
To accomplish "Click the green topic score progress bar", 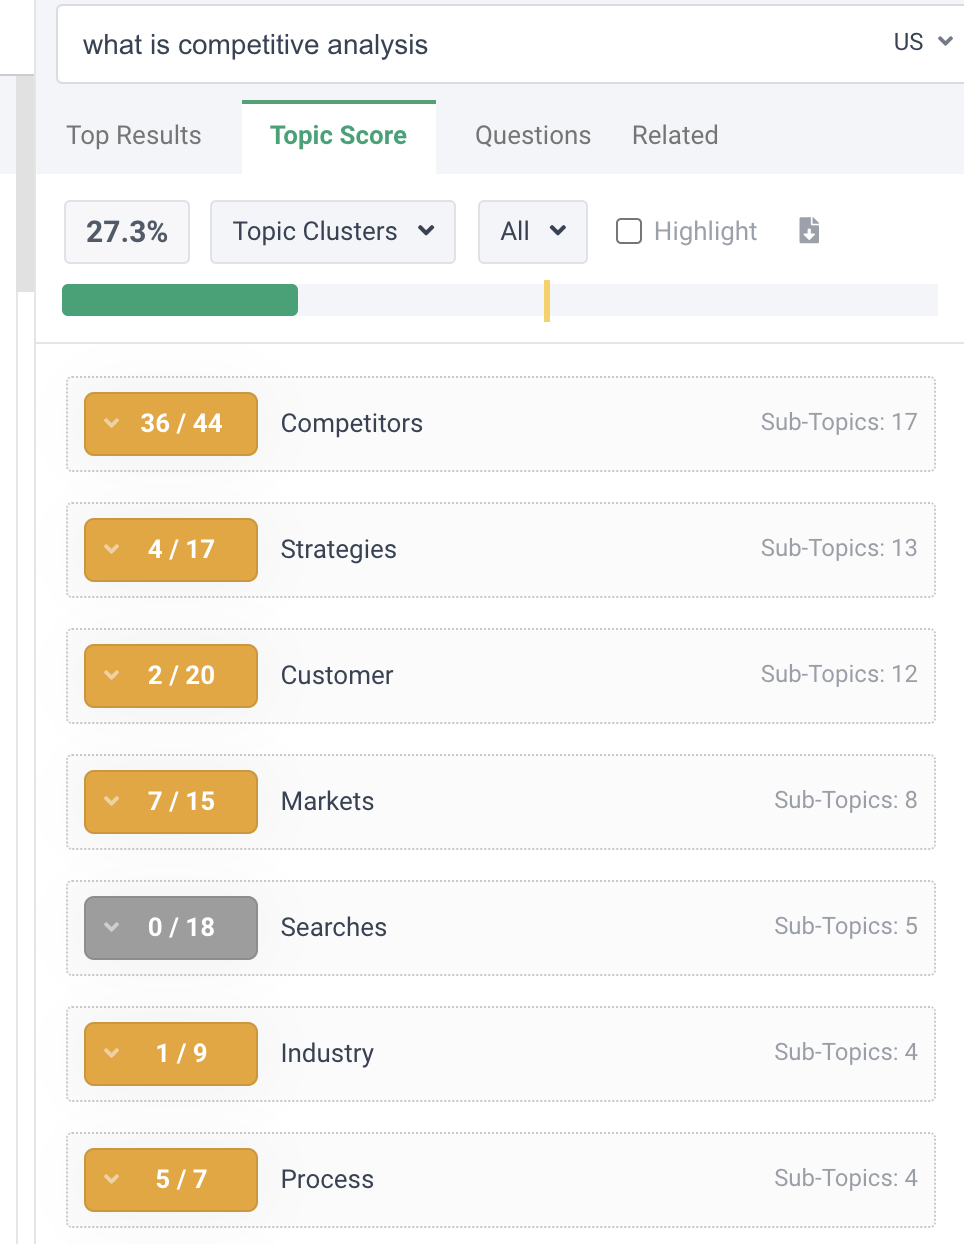I will [x=180, y=300].
